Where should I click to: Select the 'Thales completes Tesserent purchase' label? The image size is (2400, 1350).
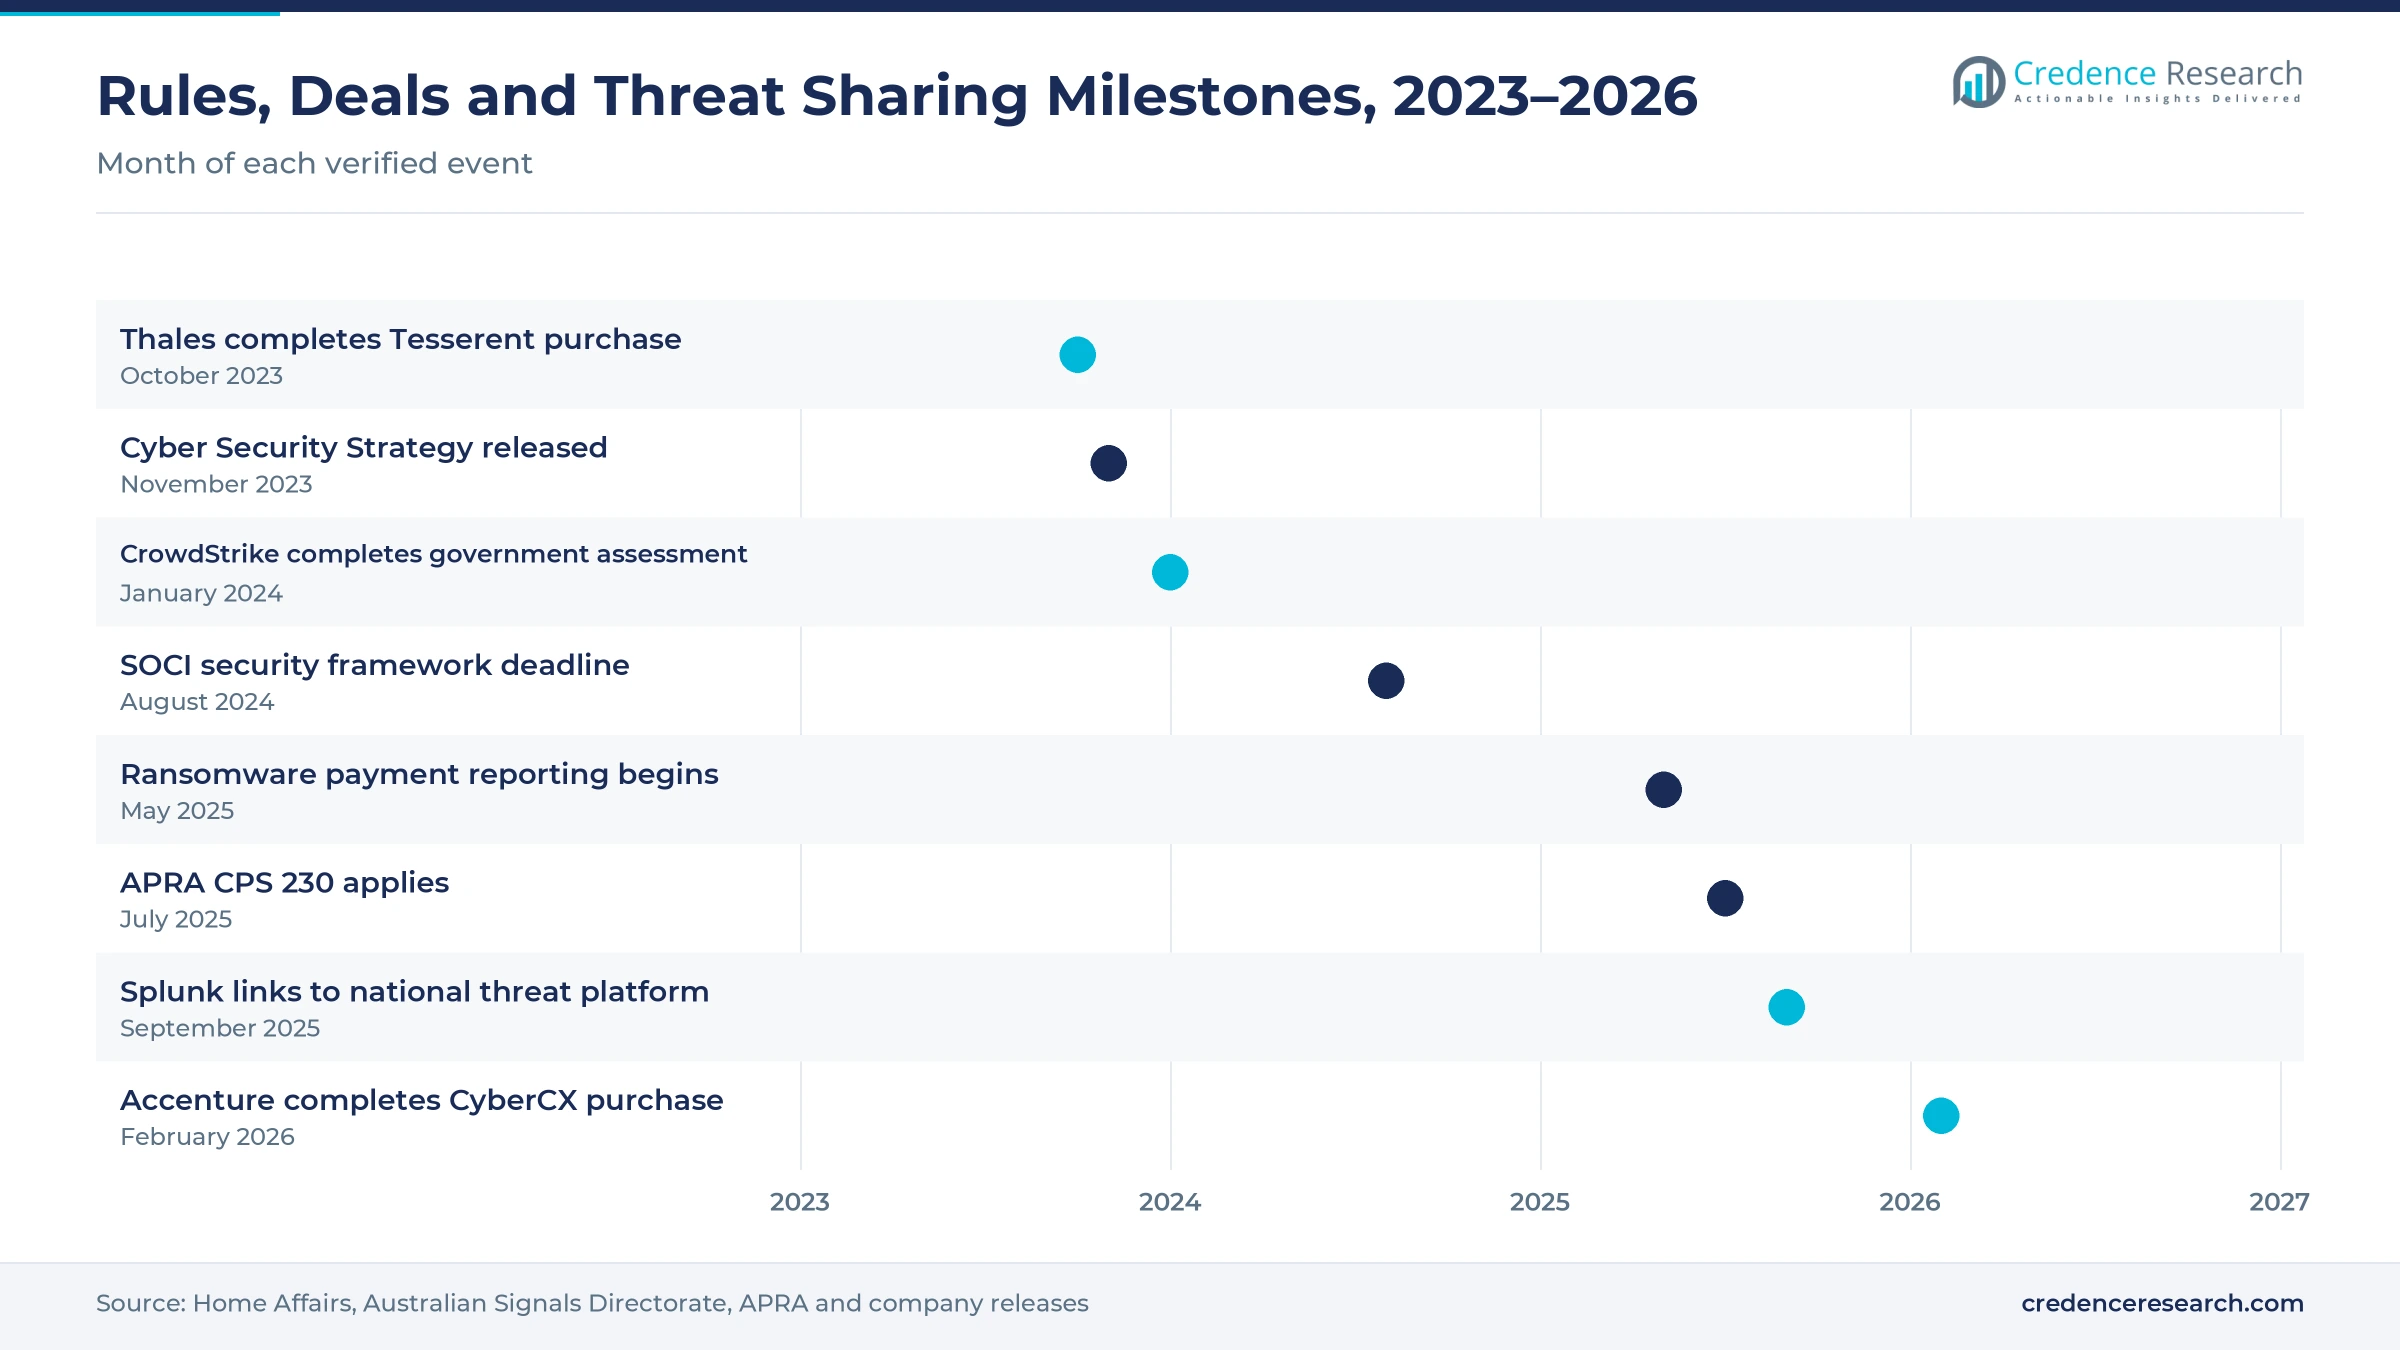[x=401, y=339]
